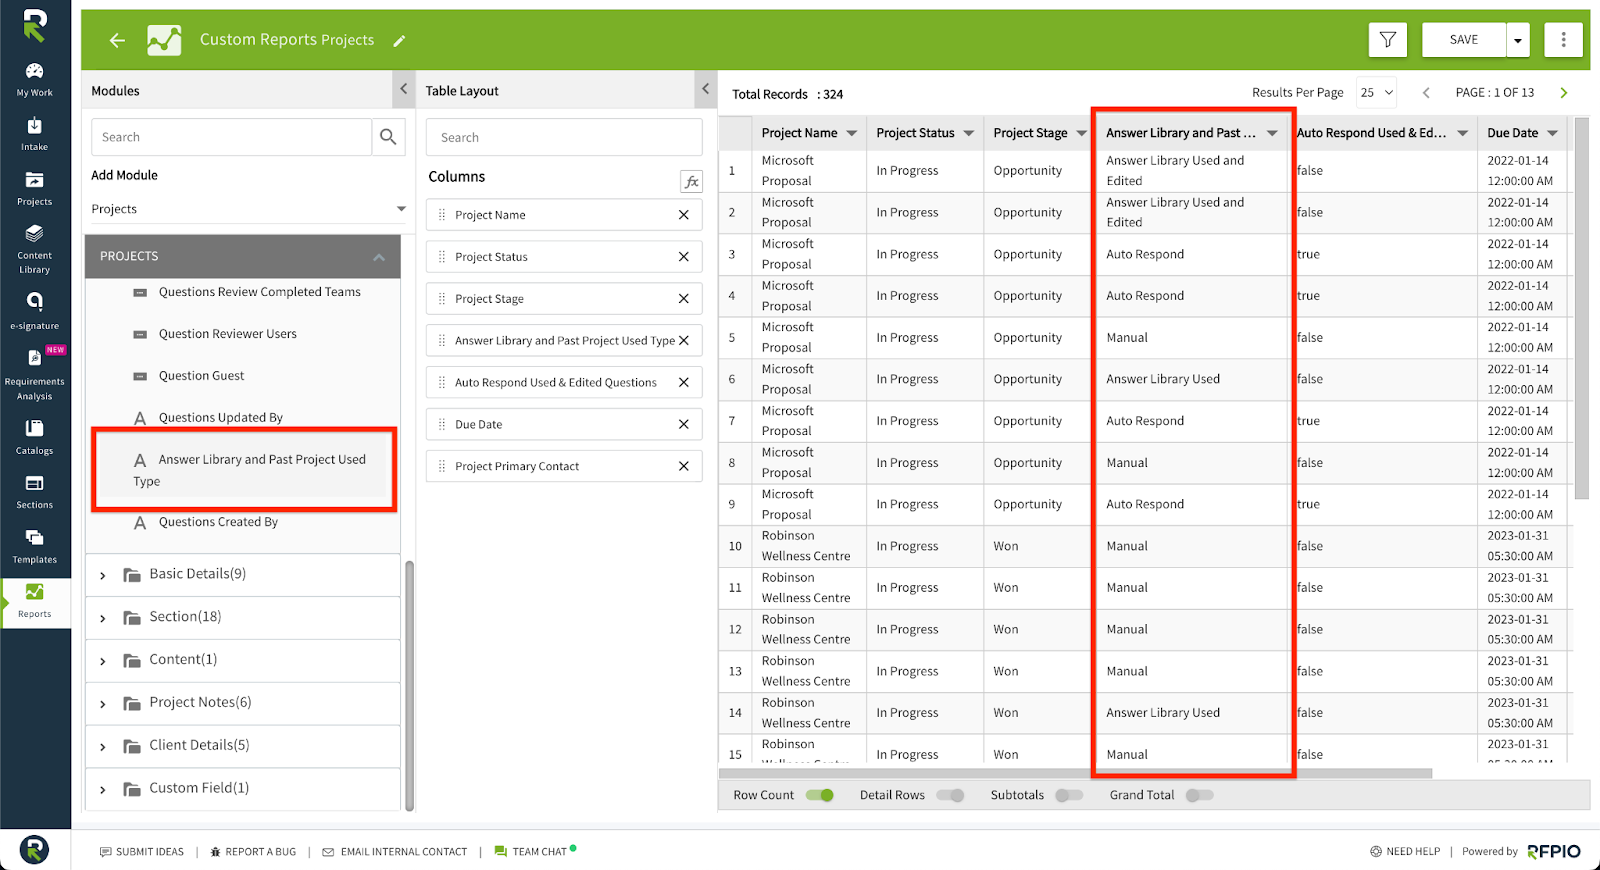The image size is (1600, 870).
Task: Go to the previous results page
Action: [1426, 93]
